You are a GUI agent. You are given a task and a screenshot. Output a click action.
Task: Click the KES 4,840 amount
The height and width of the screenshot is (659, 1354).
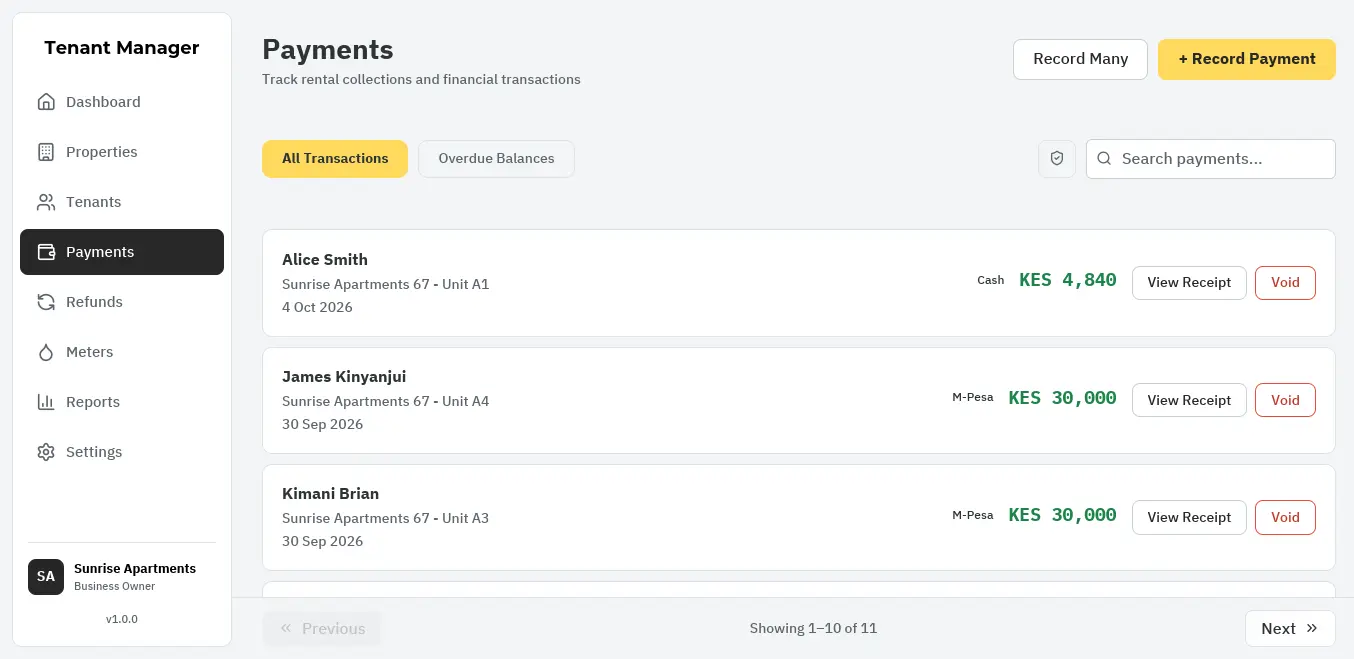1068,280
